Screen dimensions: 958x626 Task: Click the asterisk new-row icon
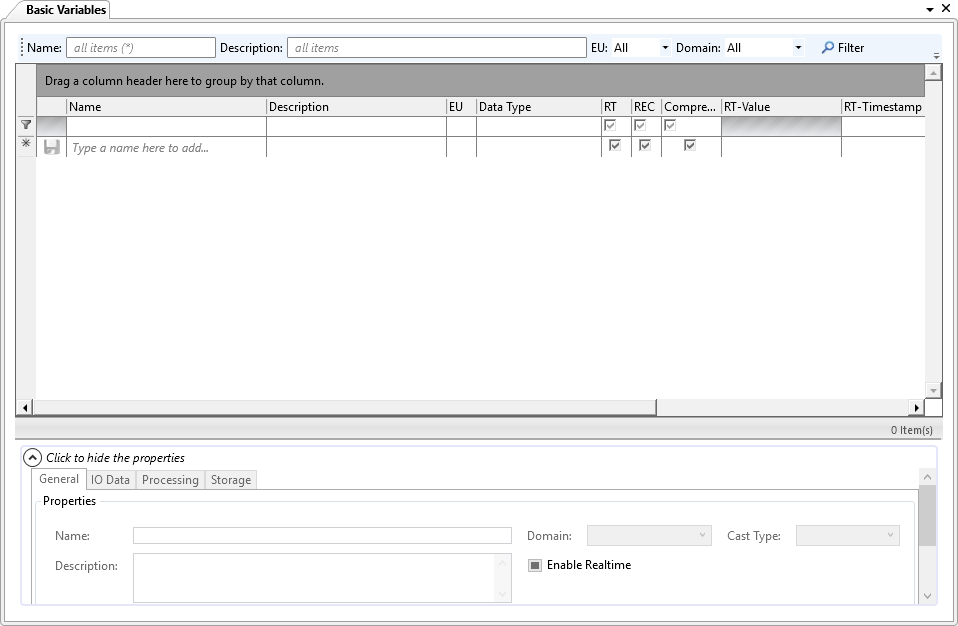pyautogui.click(x=25, y=144)
